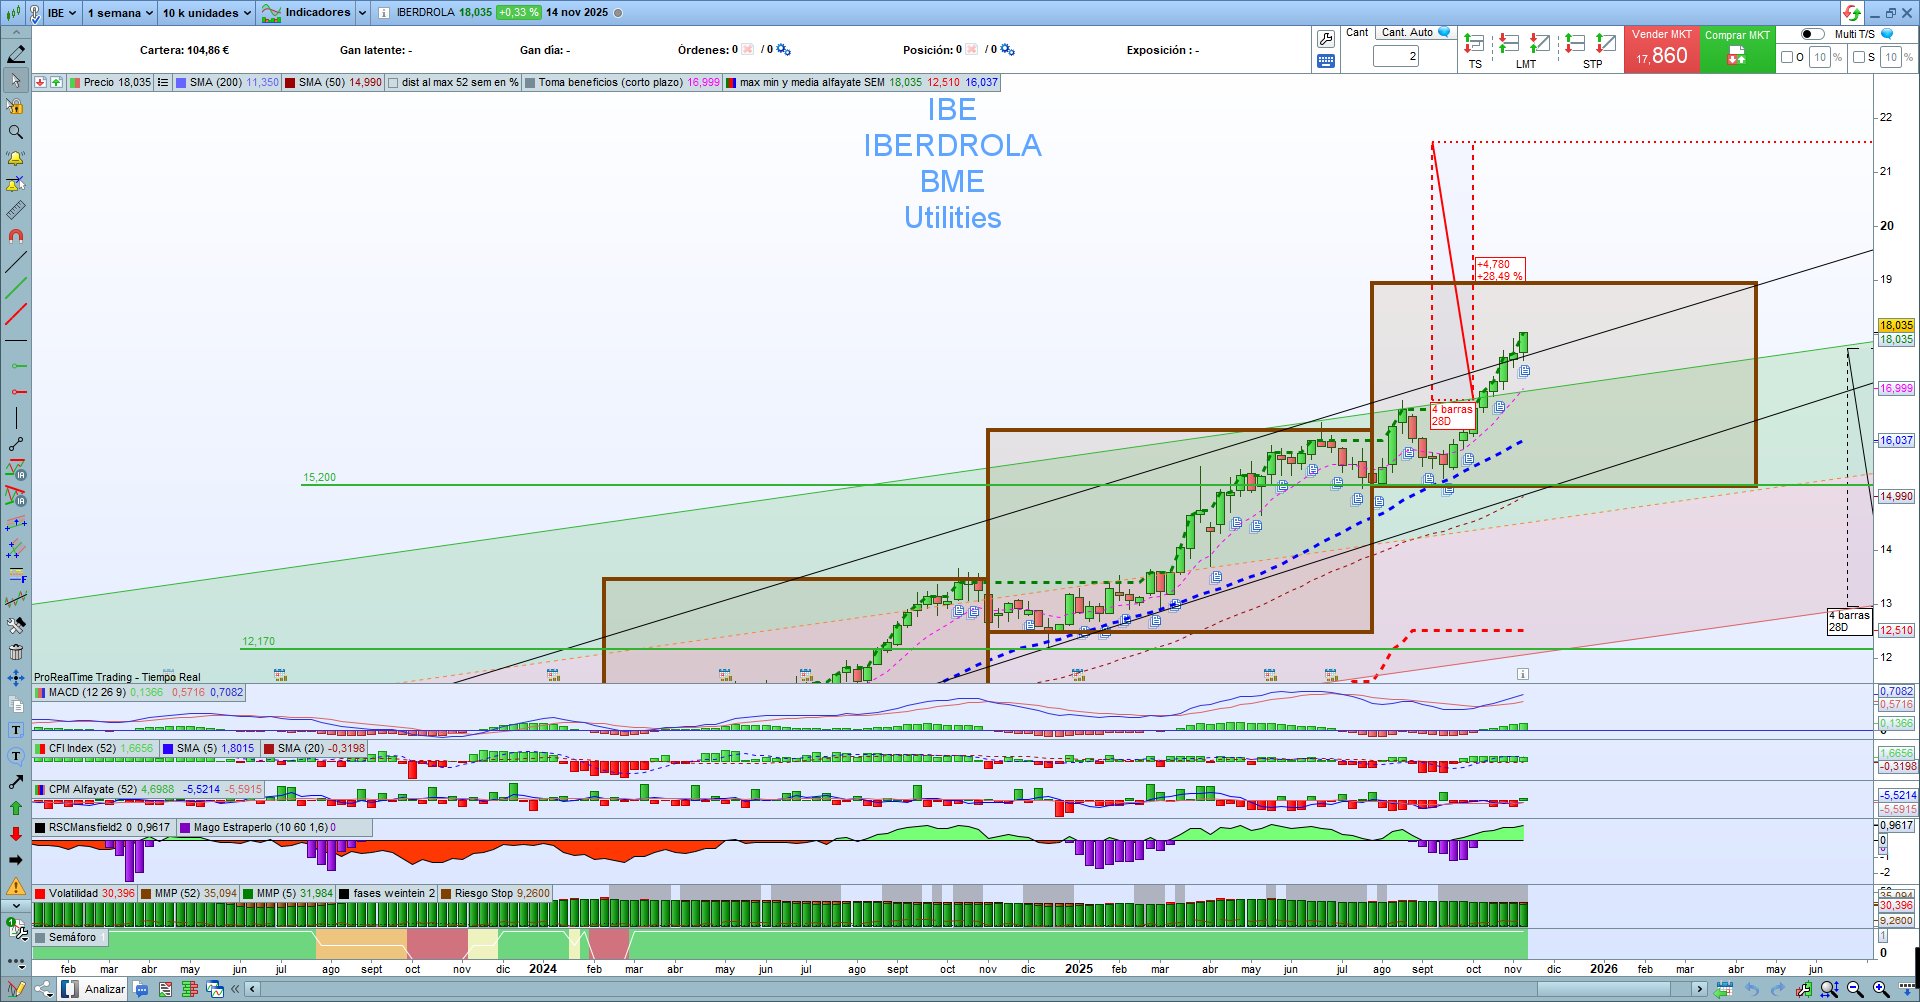Zoom out using the minus magnifier

click(x=1856, y=989)
